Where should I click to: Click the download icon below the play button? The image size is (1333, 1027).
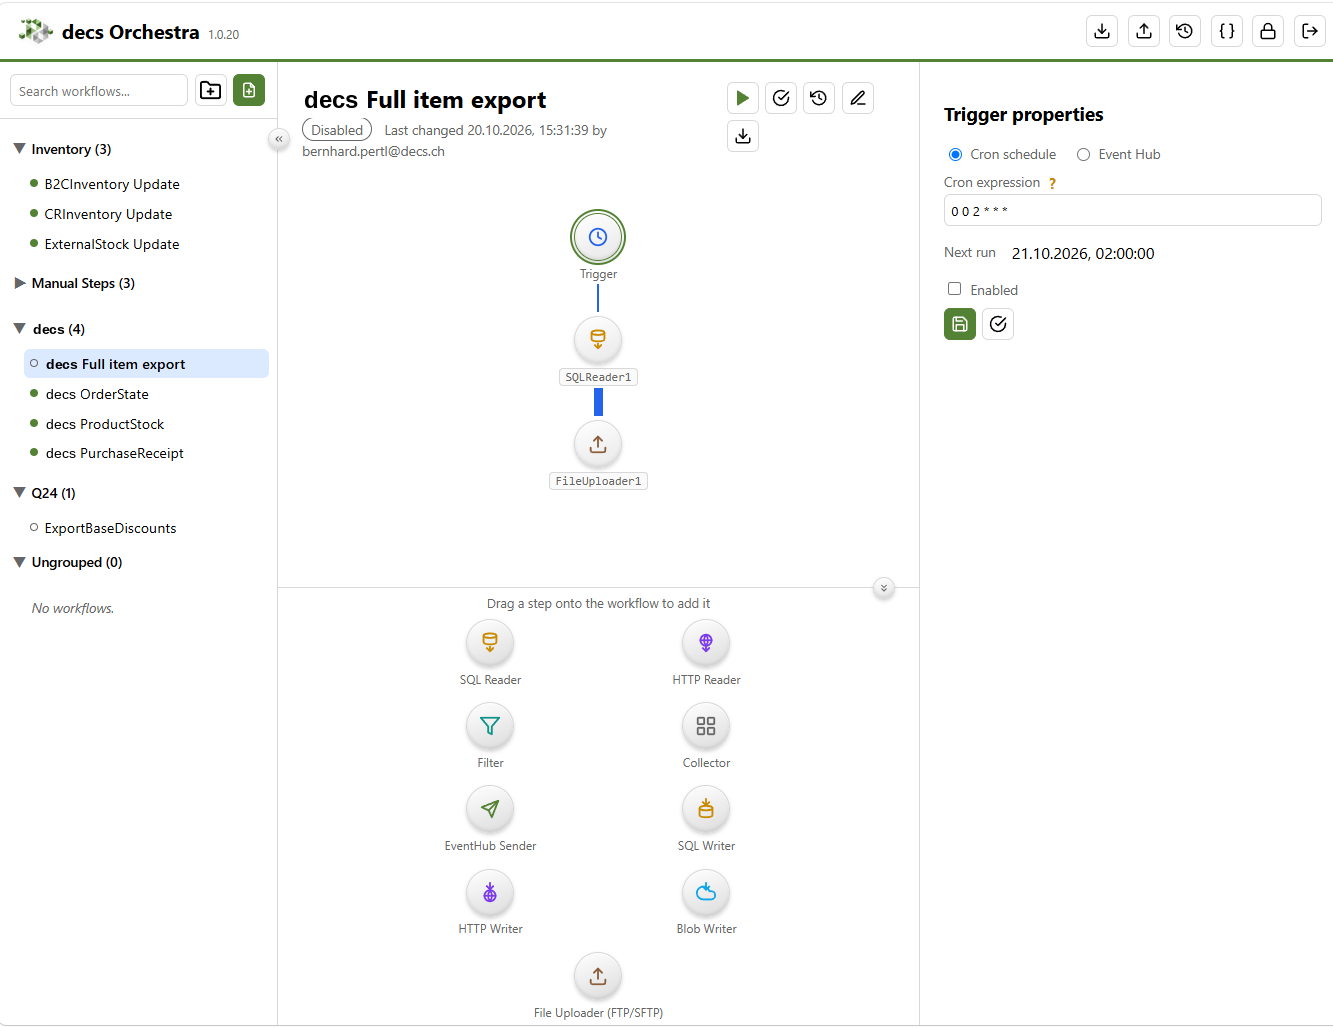(743, 136)
